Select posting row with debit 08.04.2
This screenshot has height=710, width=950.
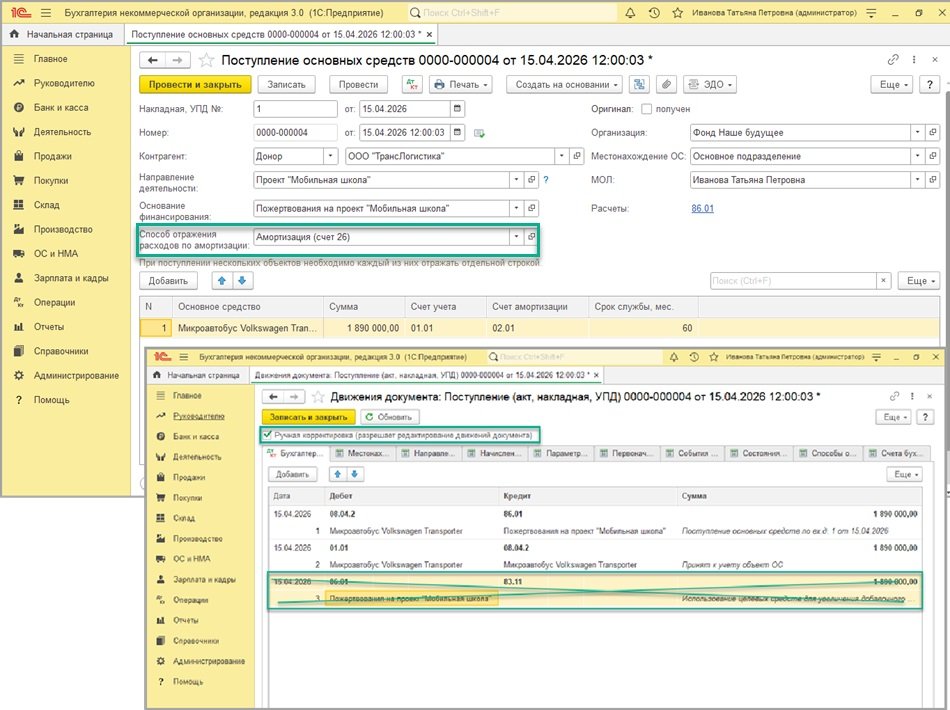(595, 522)
